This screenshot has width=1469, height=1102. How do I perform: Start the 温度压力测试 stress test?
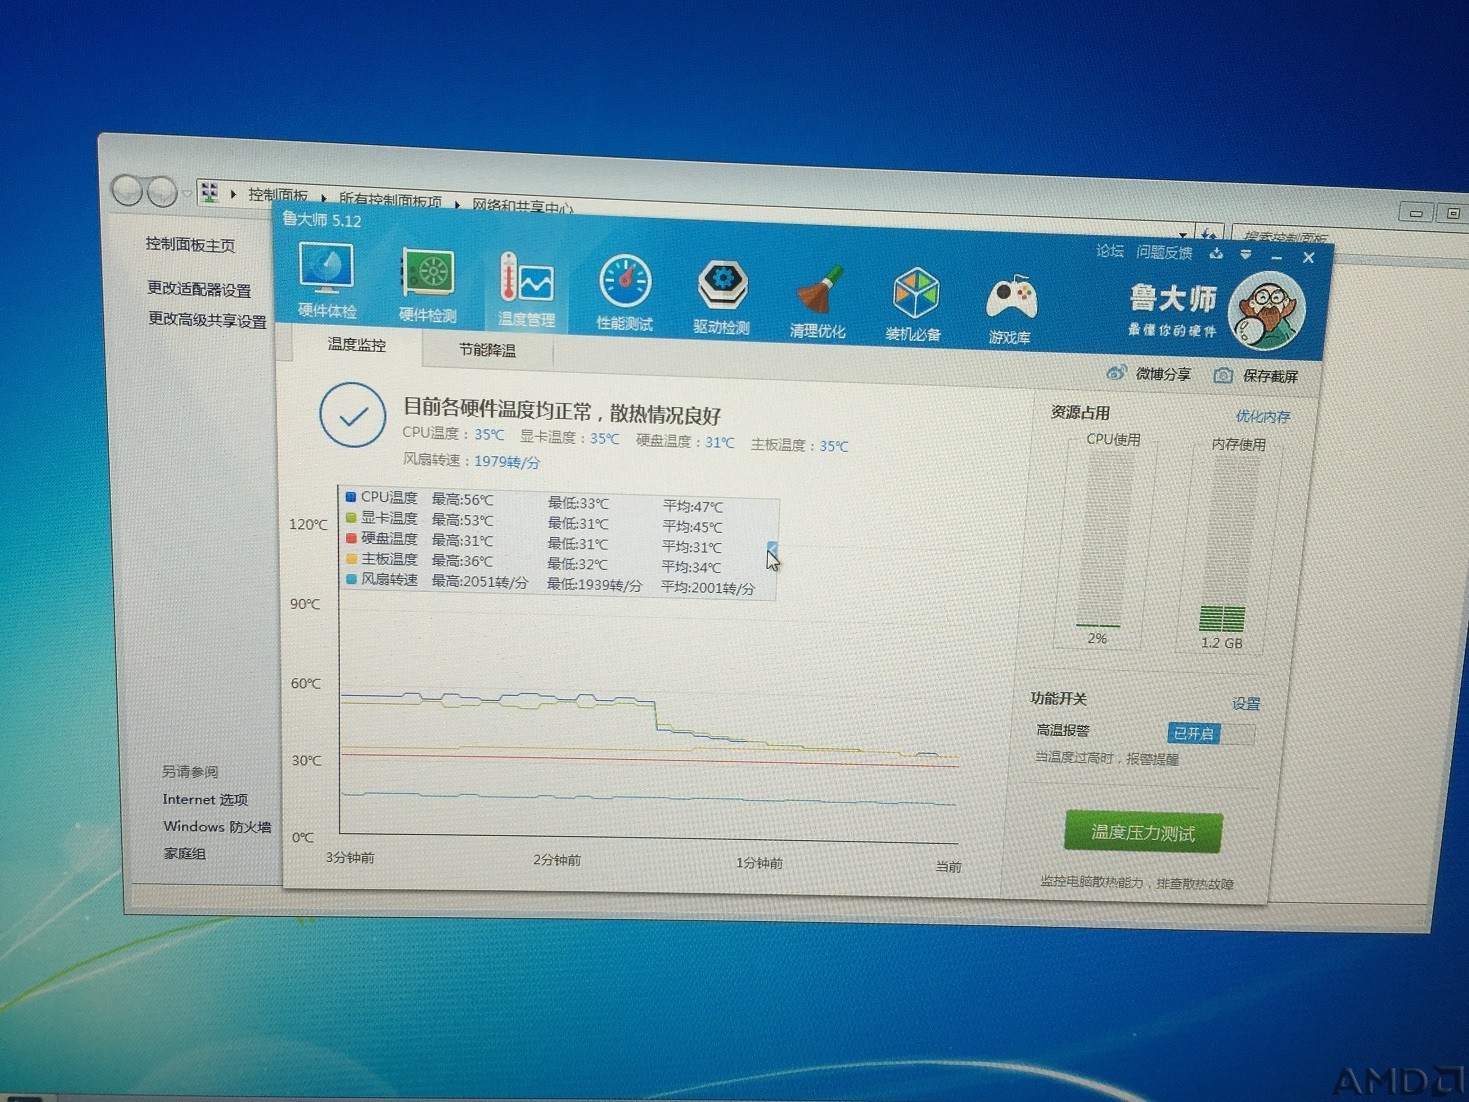1143,832
